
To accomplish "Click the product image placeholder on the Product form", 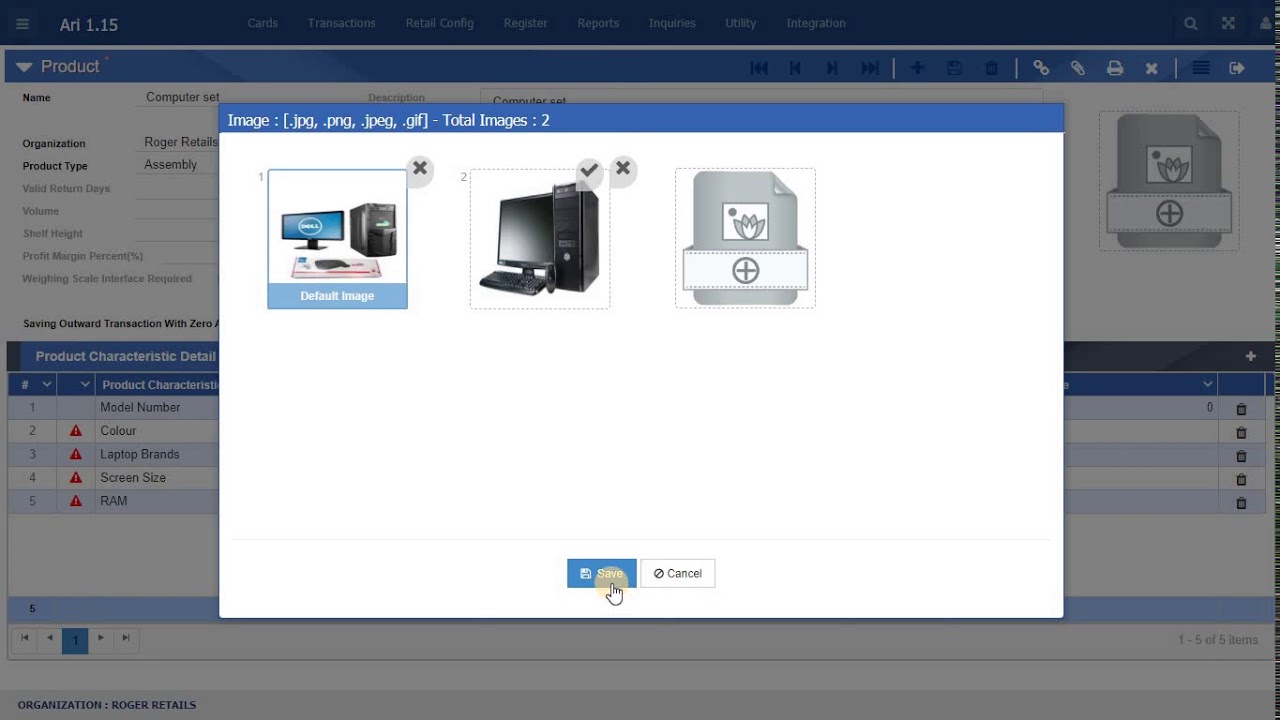I will (x=1169, y=181).
